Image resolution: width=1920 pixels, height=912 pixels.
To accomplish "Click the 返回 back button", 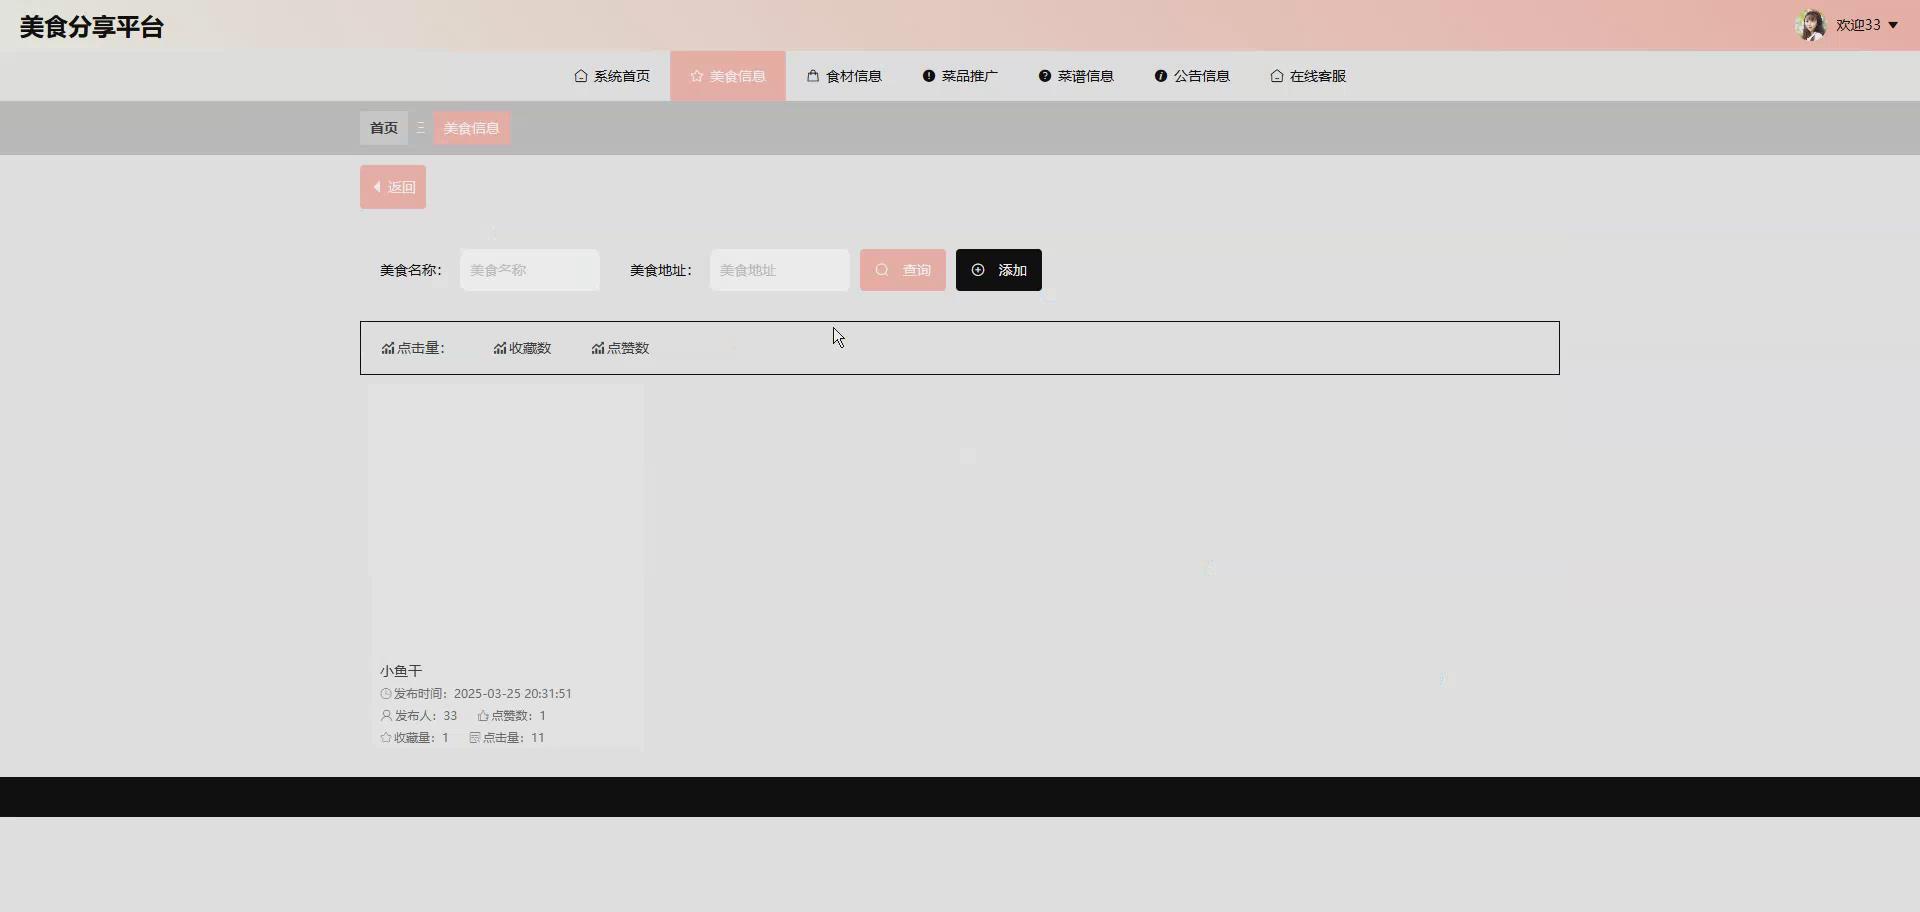I will tap(392, 186).
